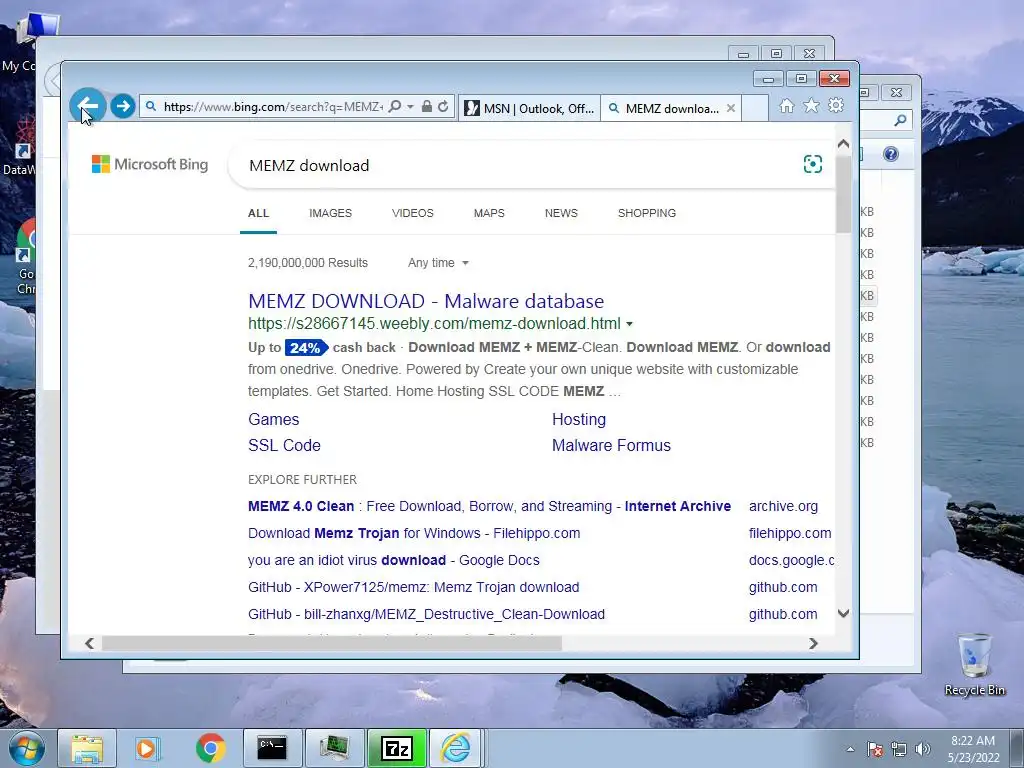Open Windows Media Player from taskbar
This screenshot has height=768, width=1024.
tap(147, 748)
